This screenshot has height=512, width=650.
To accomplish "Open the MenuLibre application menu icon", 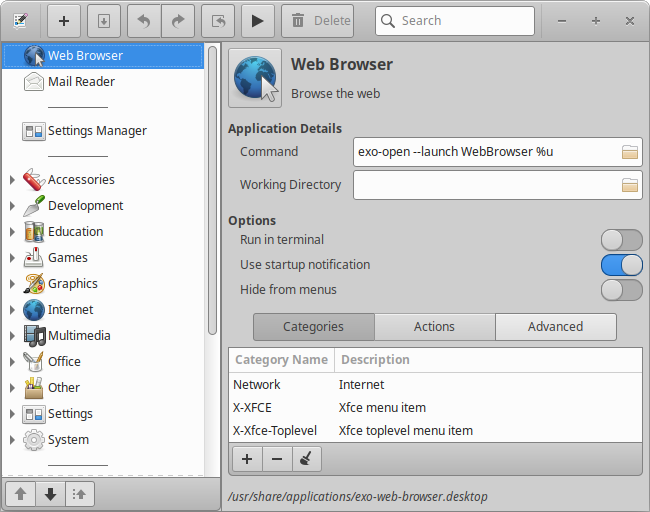I will point(20,21).
